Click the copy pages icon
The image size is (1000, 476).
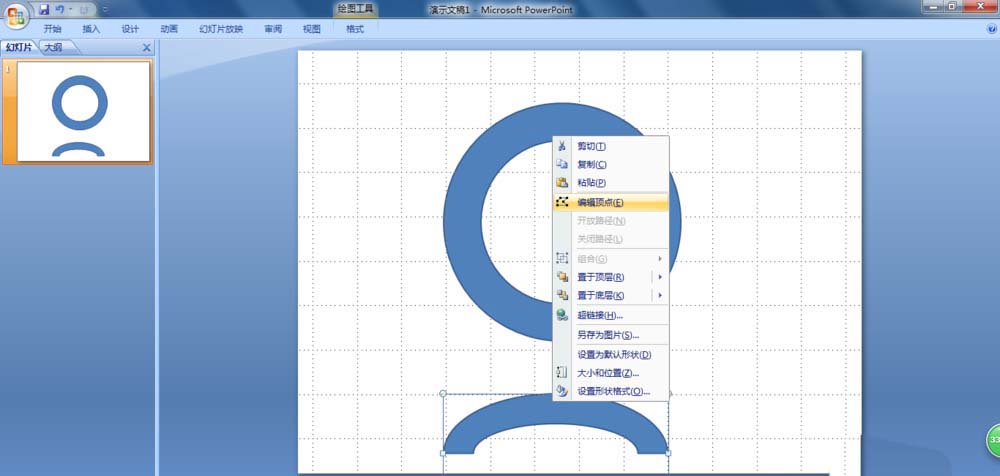562,164
